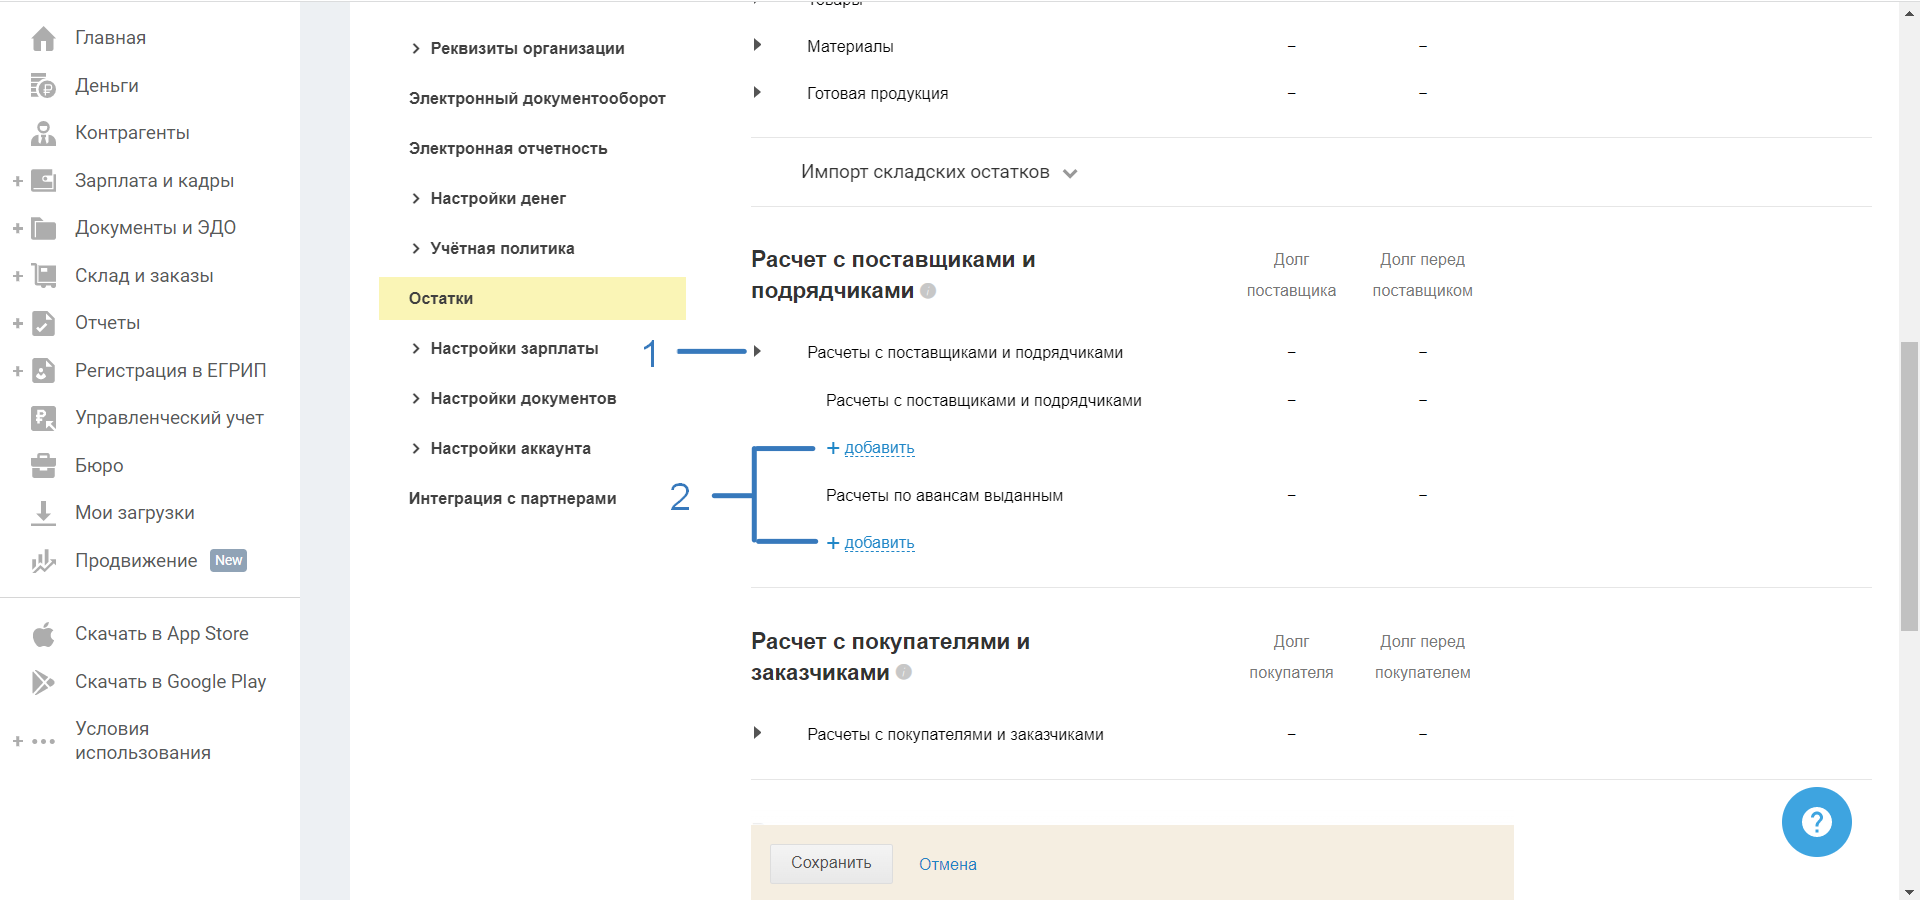This screenshot has width=1920, height=900.
Task: Click the Главная home icon
Action: [x=43, y=38]
